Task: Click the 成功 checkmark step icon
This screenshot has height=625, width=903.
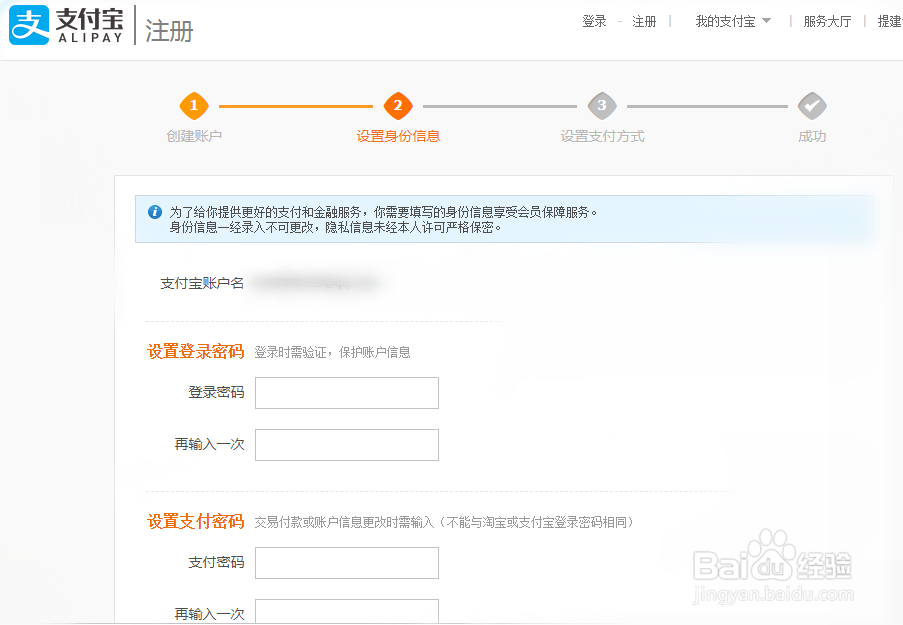Action: pyautogui.click(x=811, y=105)
